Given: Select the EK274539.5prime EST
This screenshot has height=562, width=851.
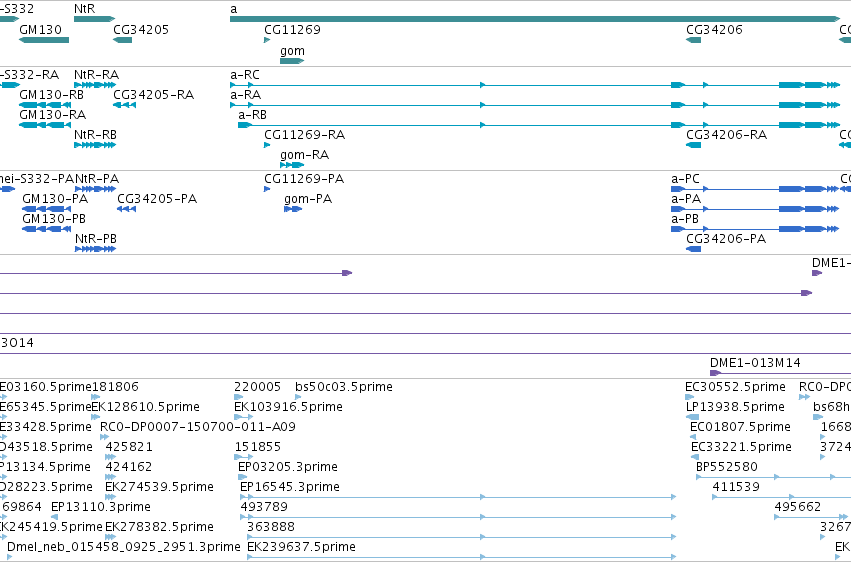Looking at the screenshot, I should point(111,497).
